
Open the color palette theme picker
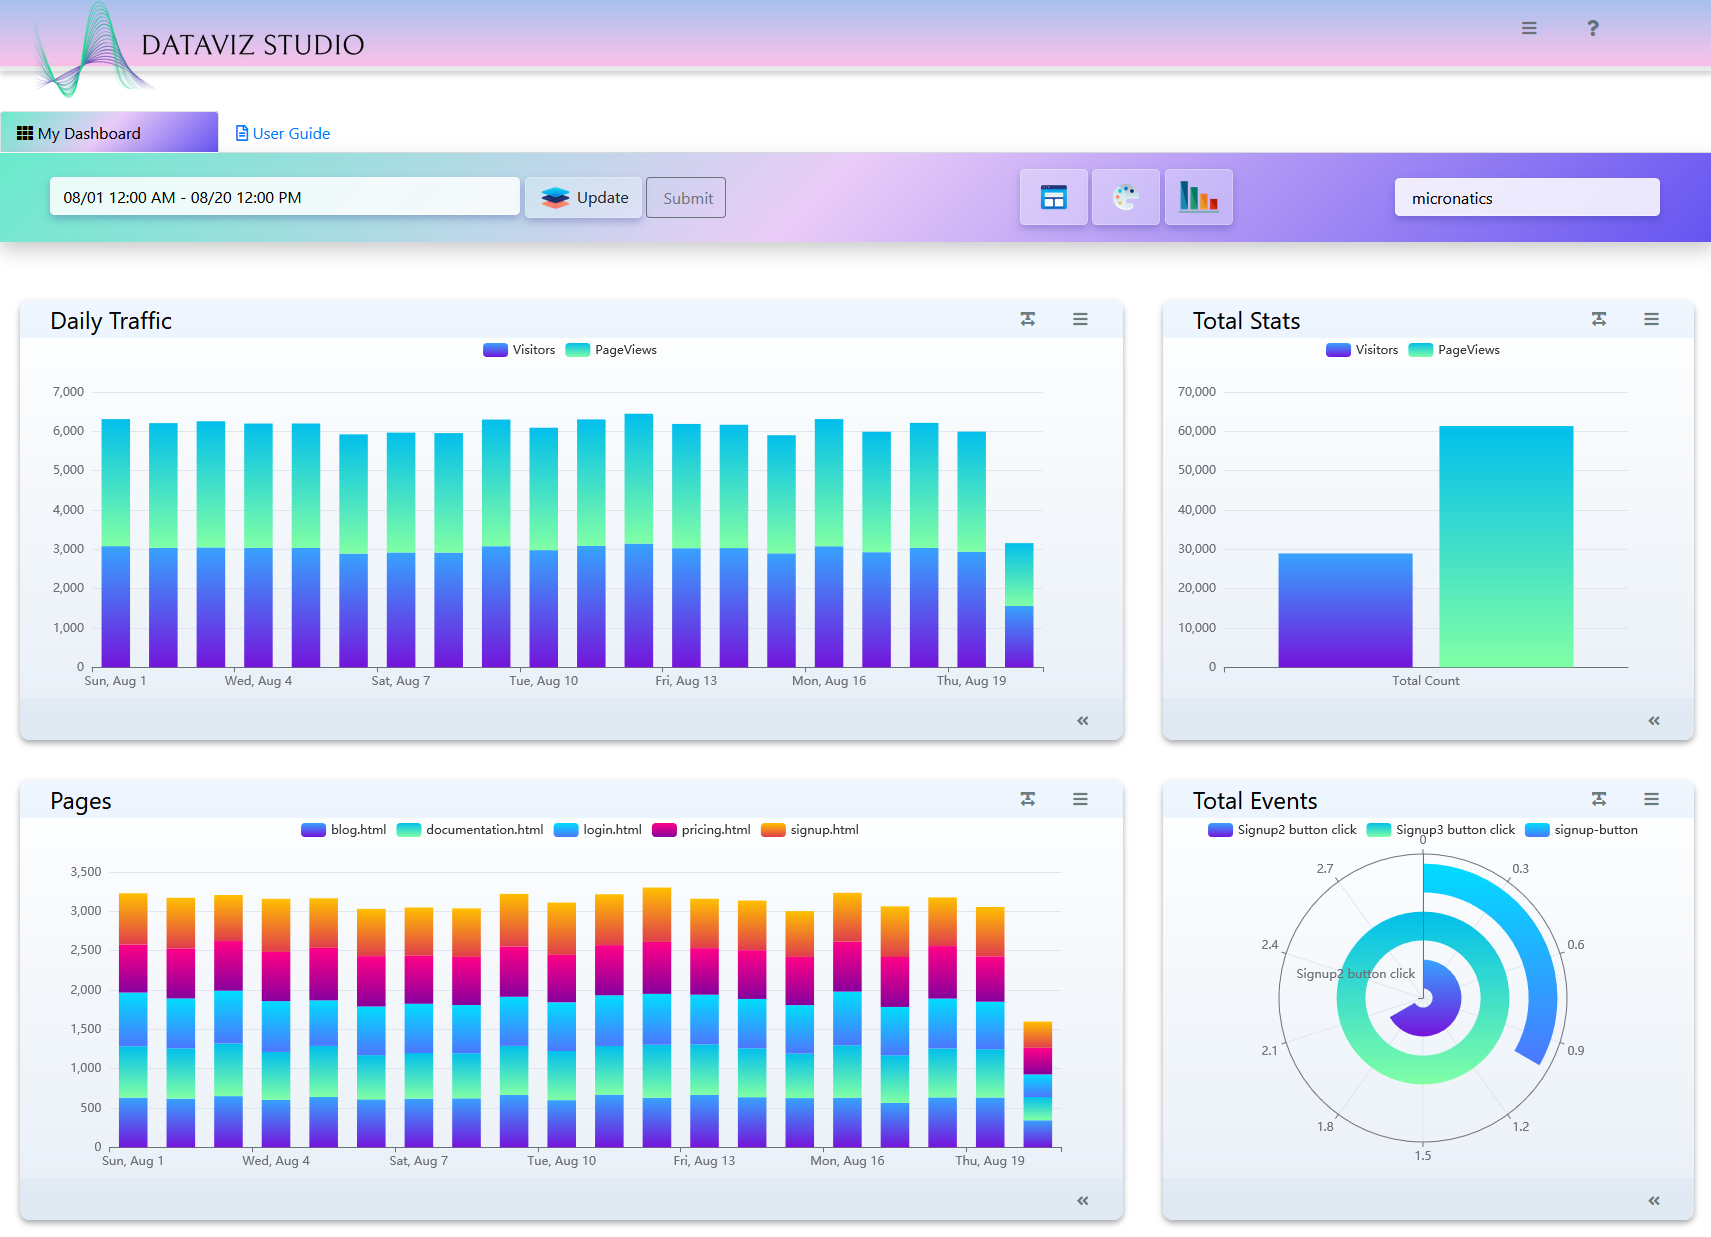pyautogui.click(x=1126, y=197)
